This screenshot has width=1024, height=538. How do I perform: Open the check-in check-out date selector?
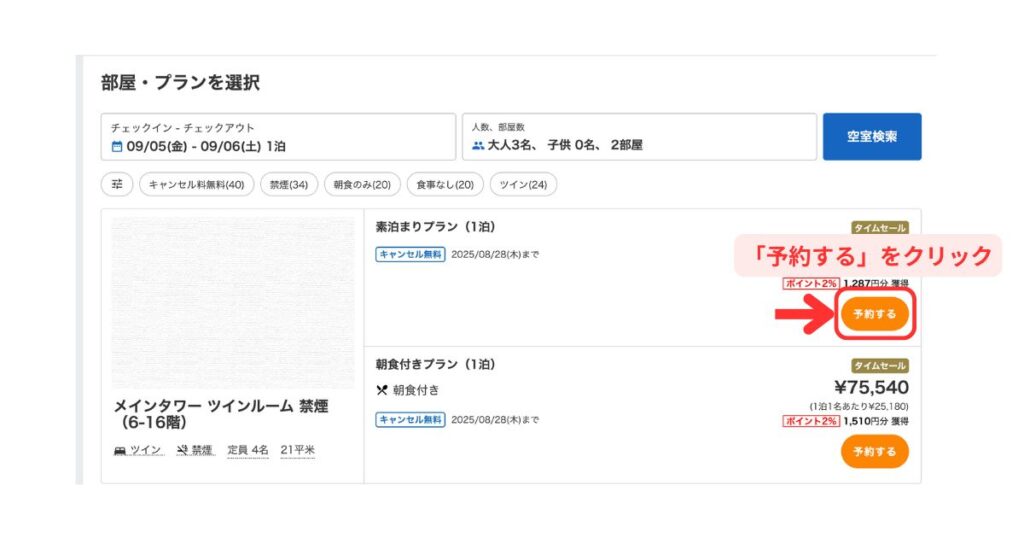[278, 137]
